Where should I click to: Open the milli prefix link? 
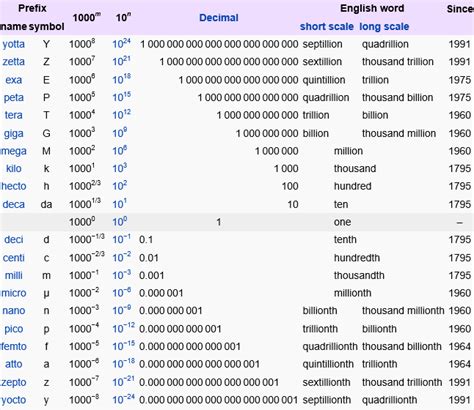coord(14,276)
